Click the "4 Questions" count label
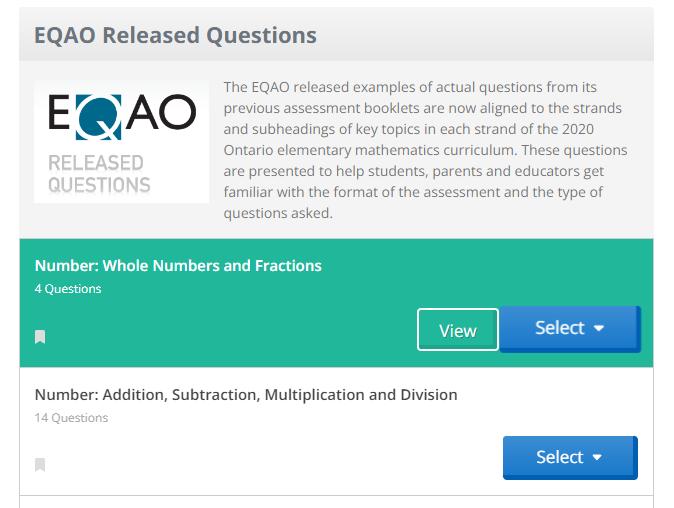674x508 pixels. click(x=68, y=289)
